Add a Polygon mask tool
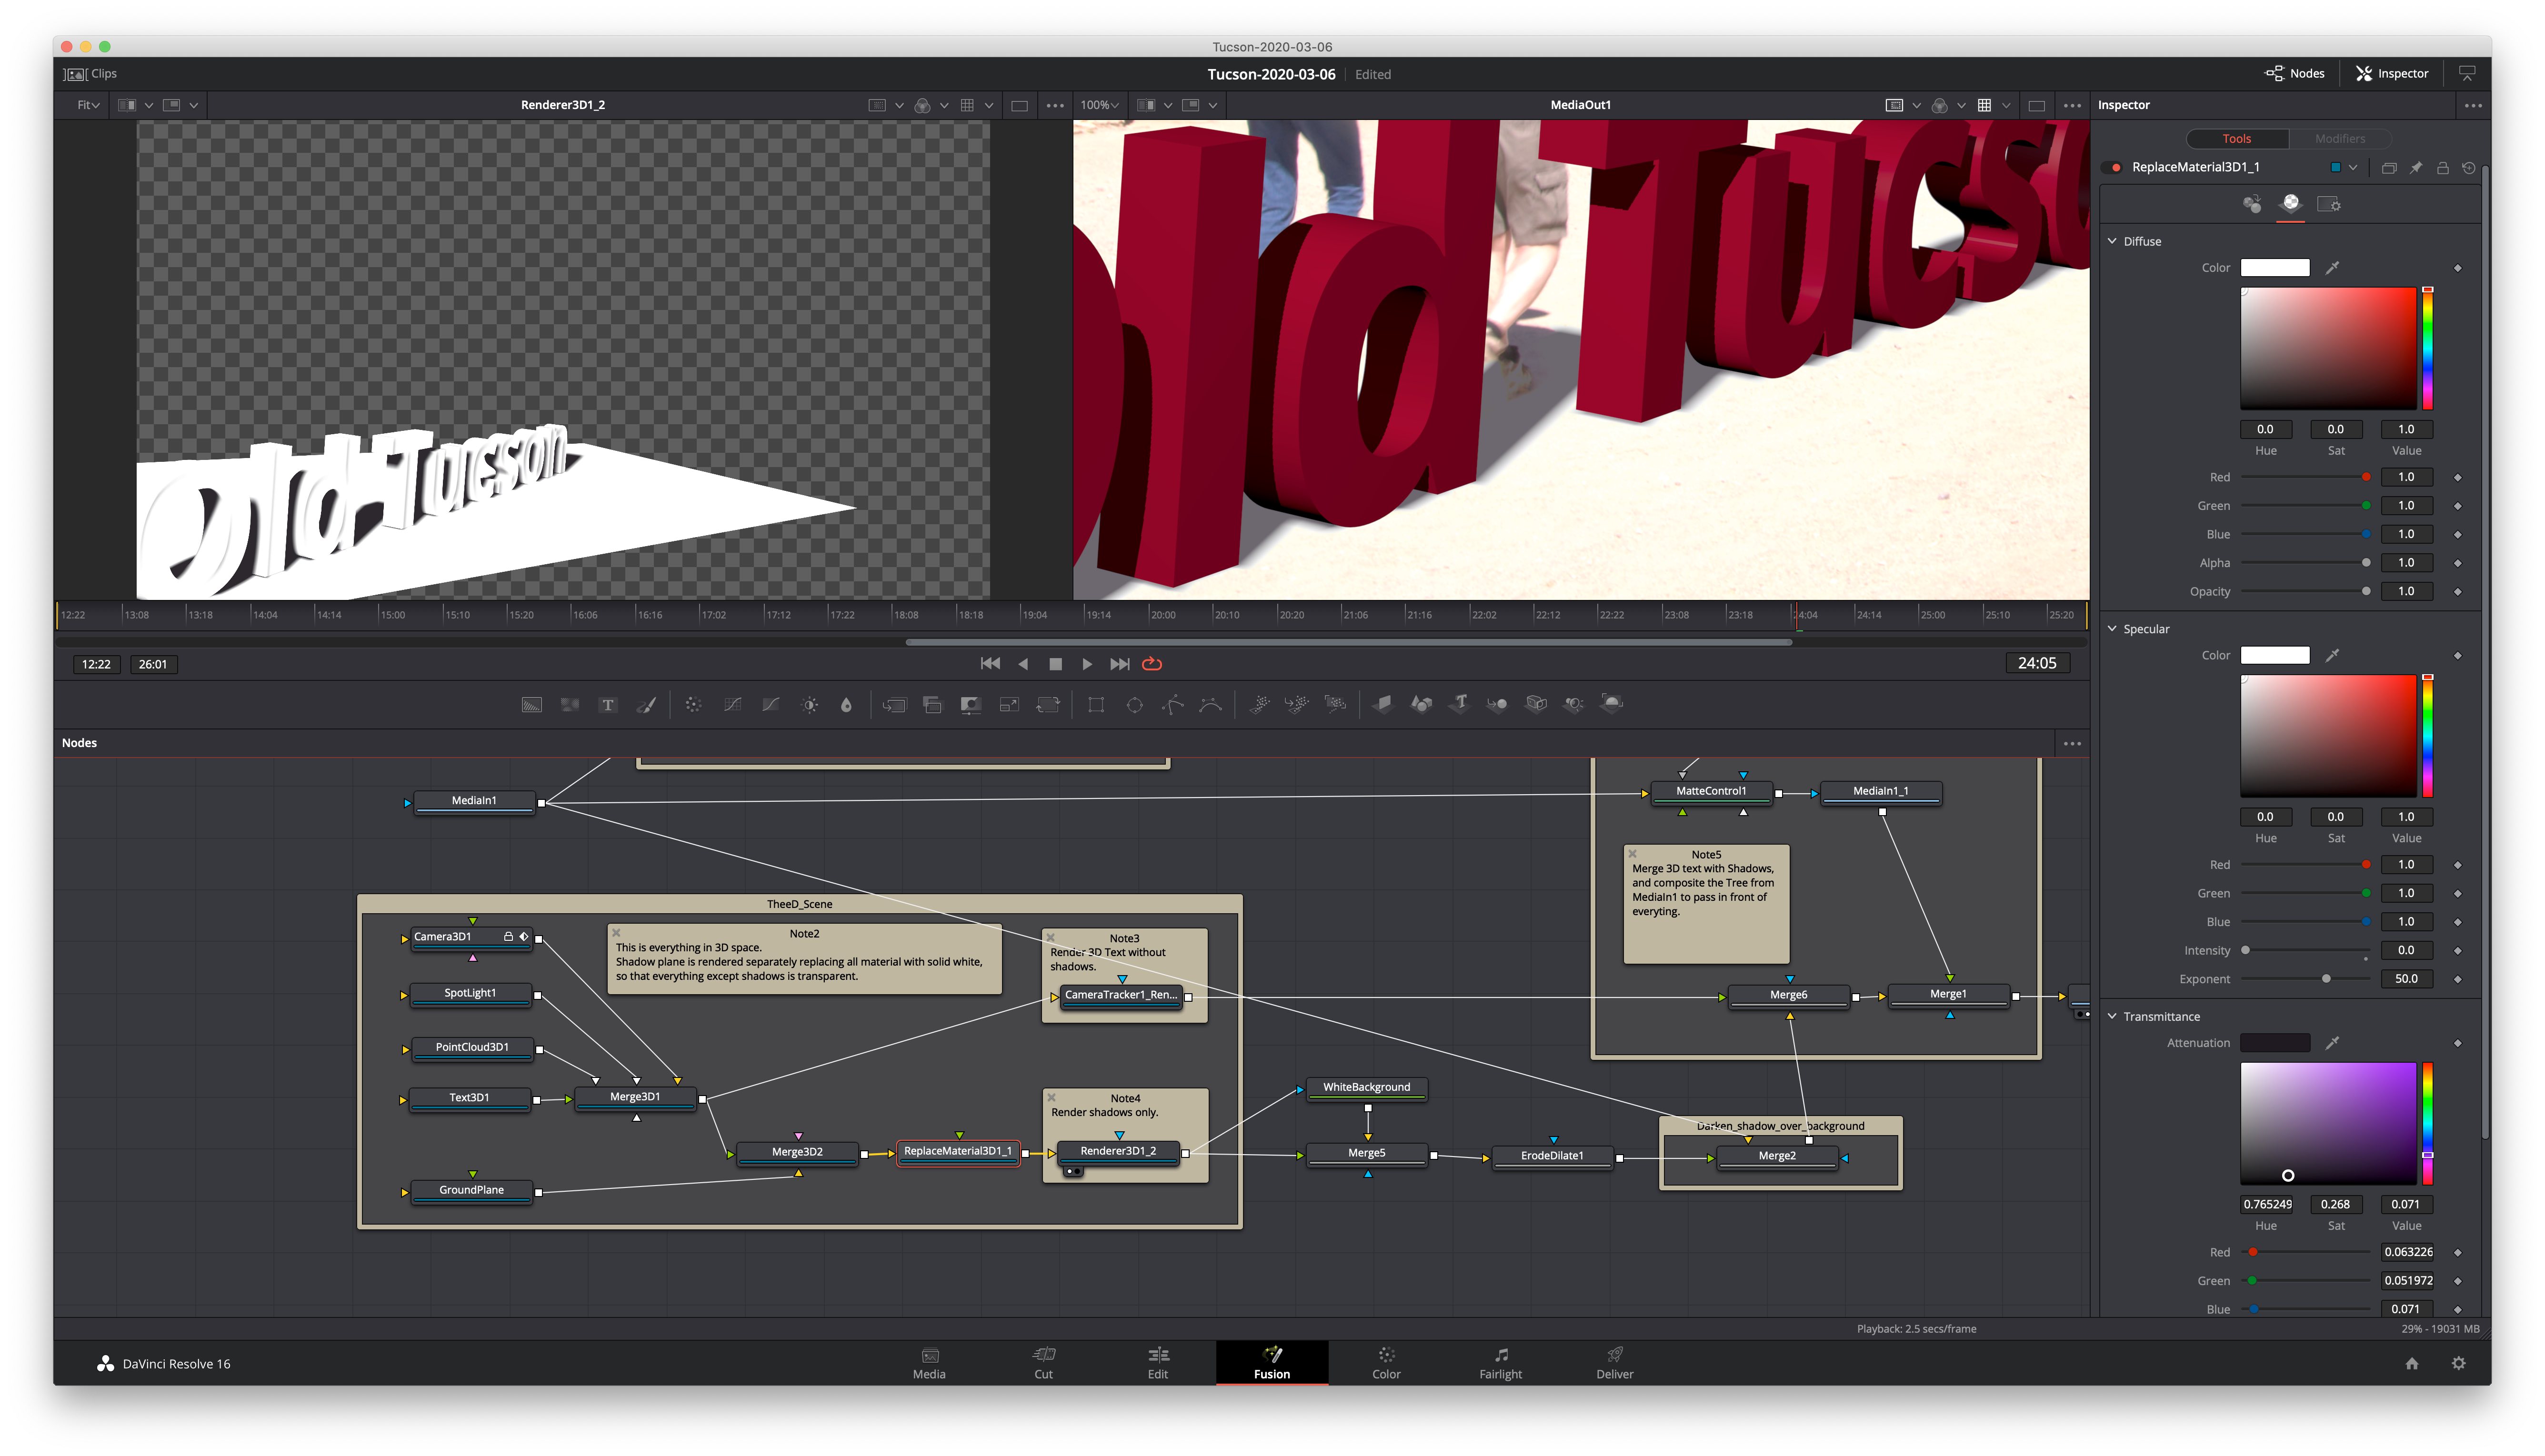Viewport: 2545px width, 1456px height. [1173, 705]
